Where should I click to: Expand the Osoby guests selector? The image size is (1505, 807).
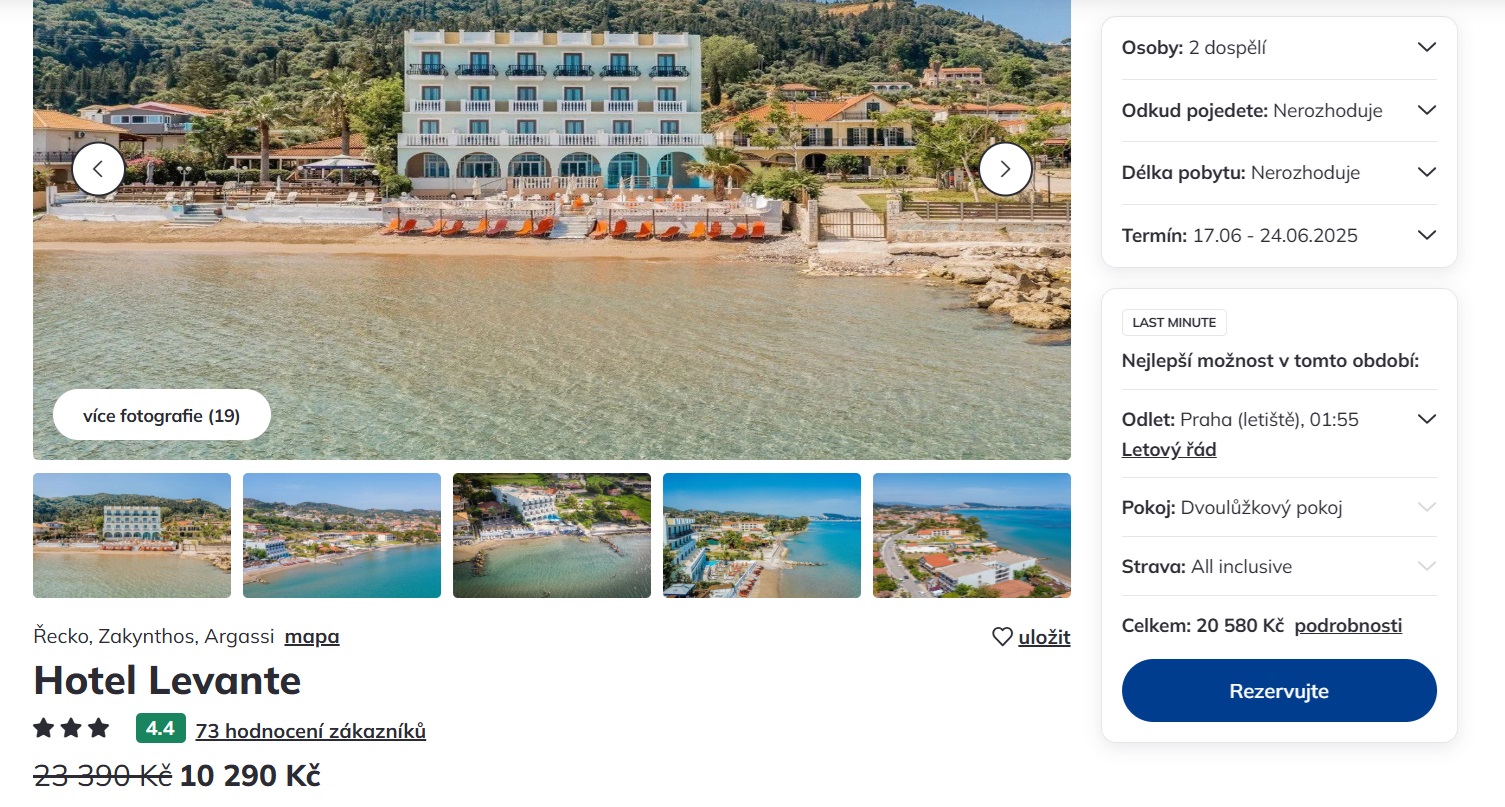1426,47
